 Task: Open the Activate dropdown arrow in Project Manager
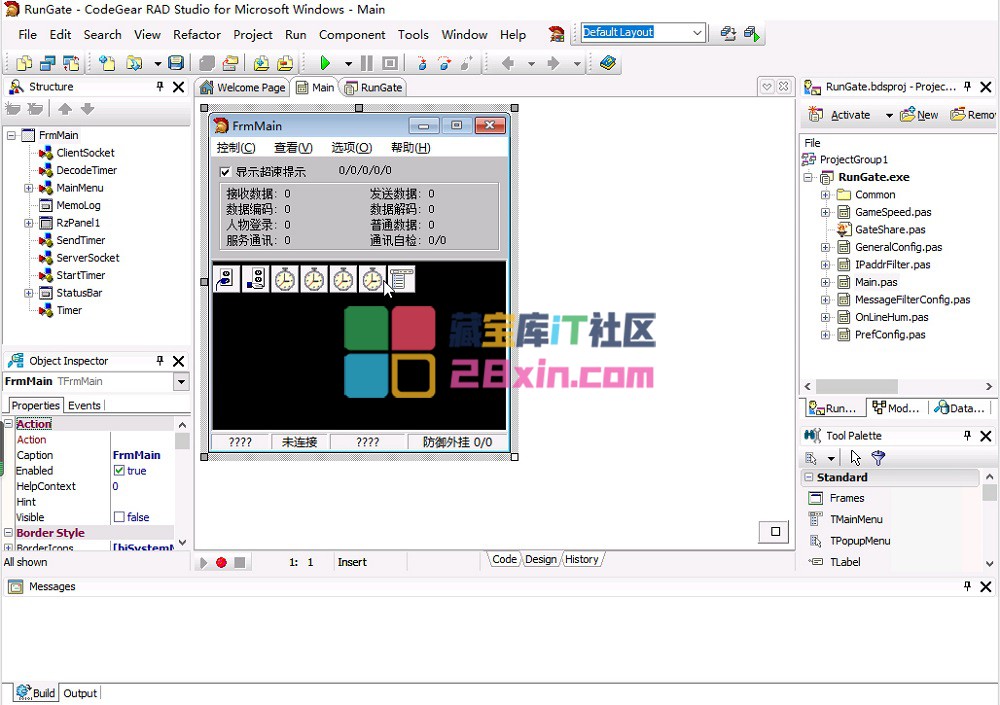tap(889, 115)
